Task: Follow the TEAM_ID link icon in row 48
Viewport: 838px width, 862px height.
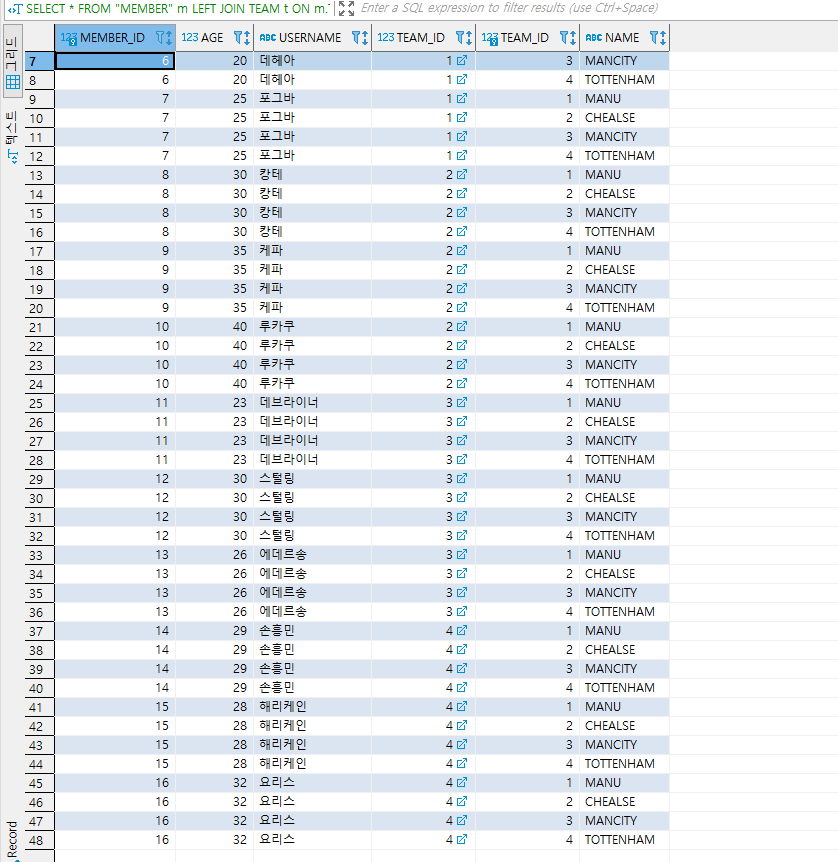Action: (x=462, y=839)
